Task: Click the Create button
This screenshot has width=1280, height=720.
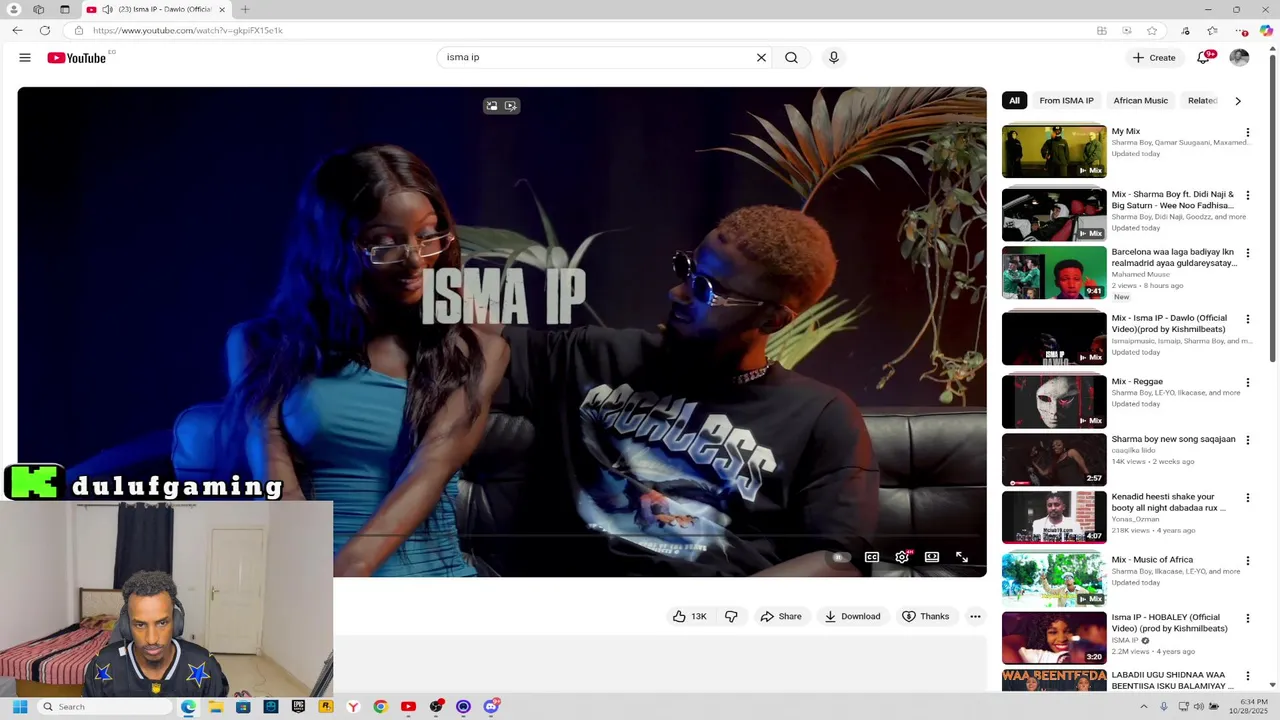Action: pos(1153,58)
